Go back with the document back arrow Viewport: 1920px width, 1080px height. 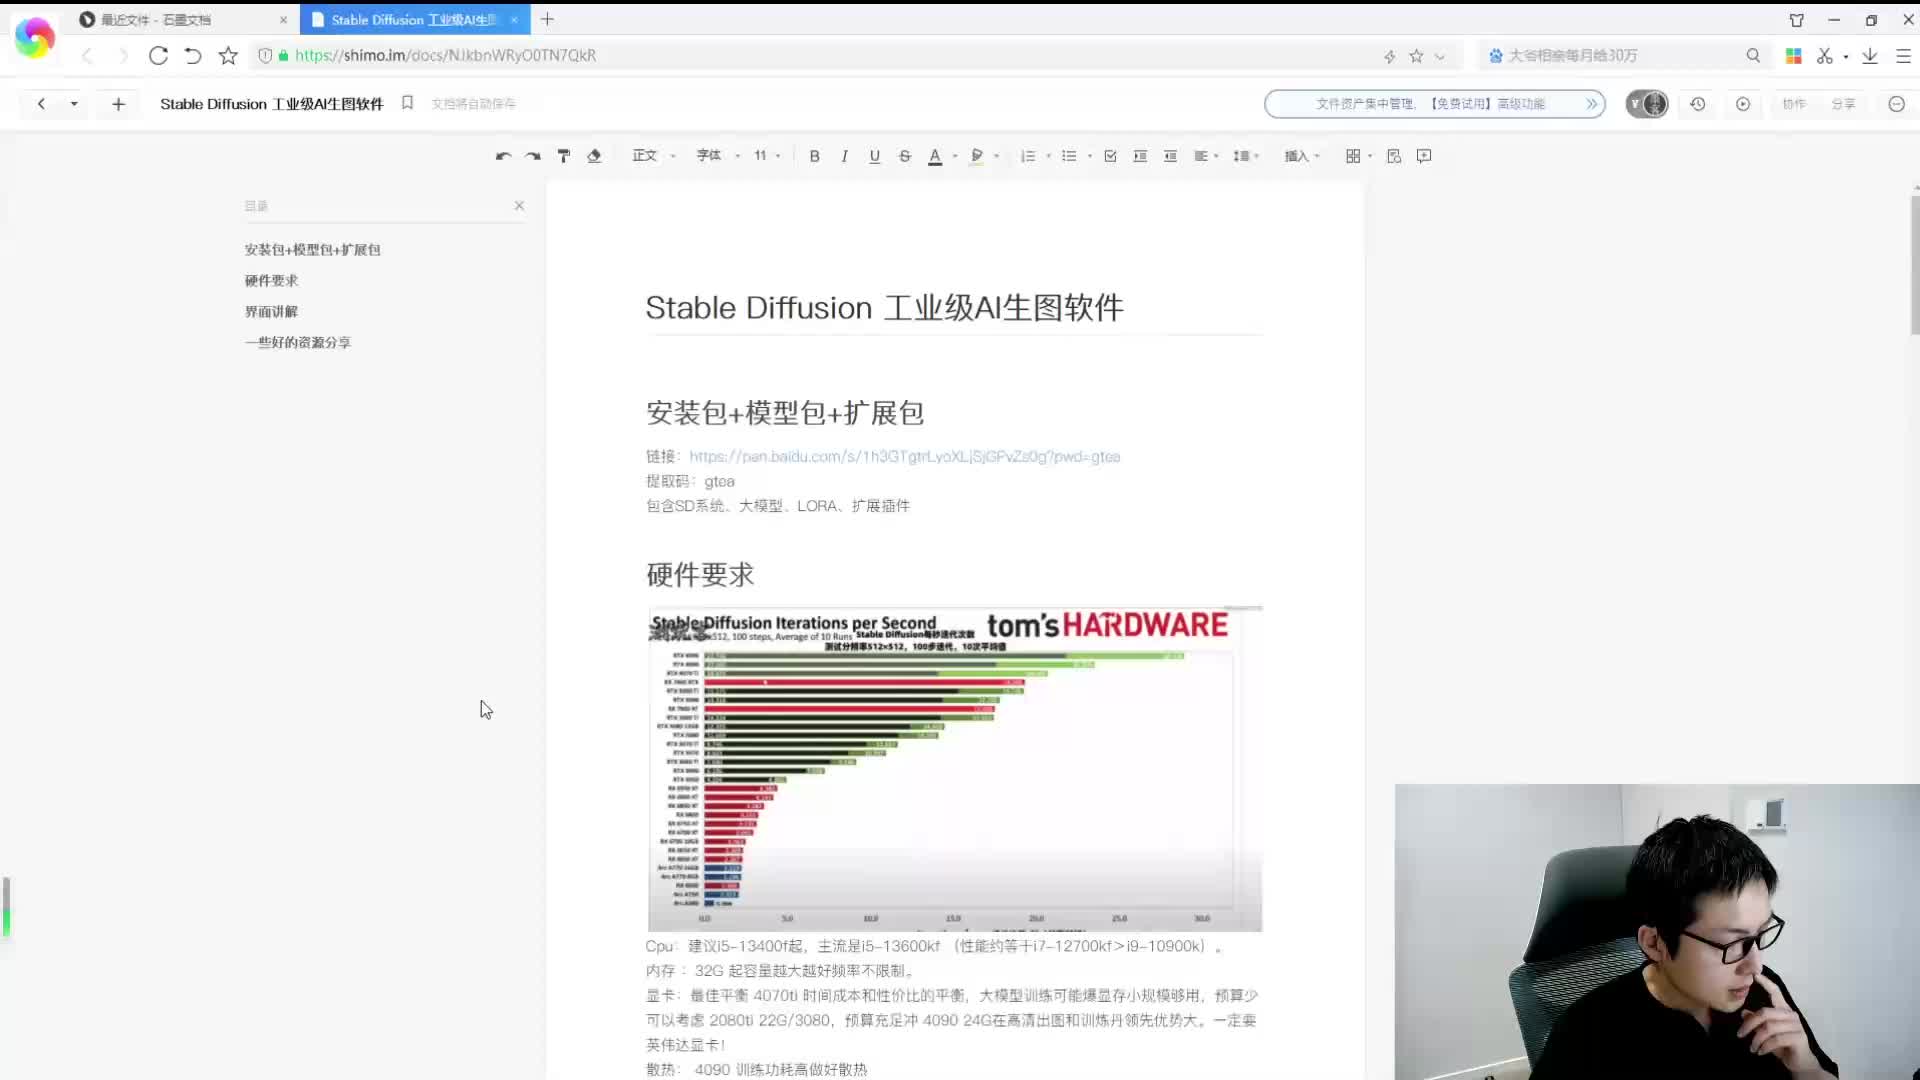tap(41, 104)
